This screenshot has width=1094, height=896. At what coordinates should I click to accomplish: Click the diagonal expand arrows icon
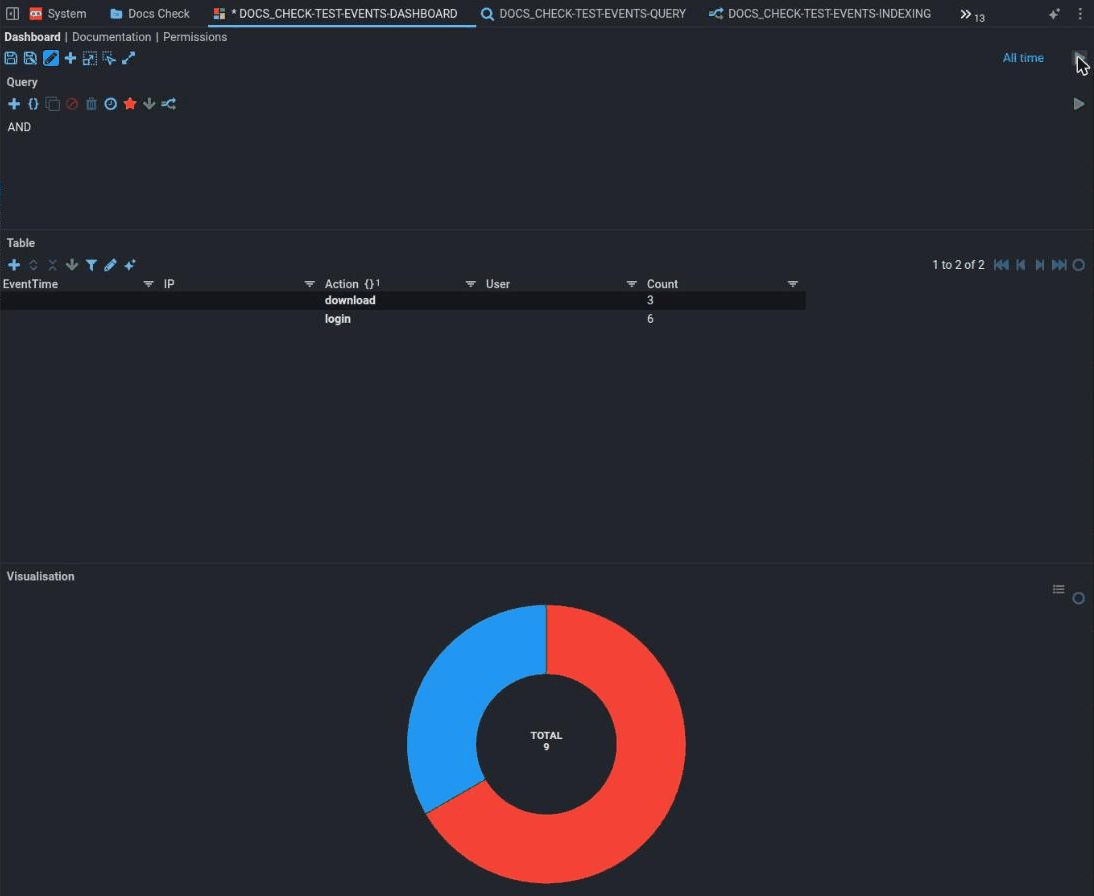(x=128, y=59)
